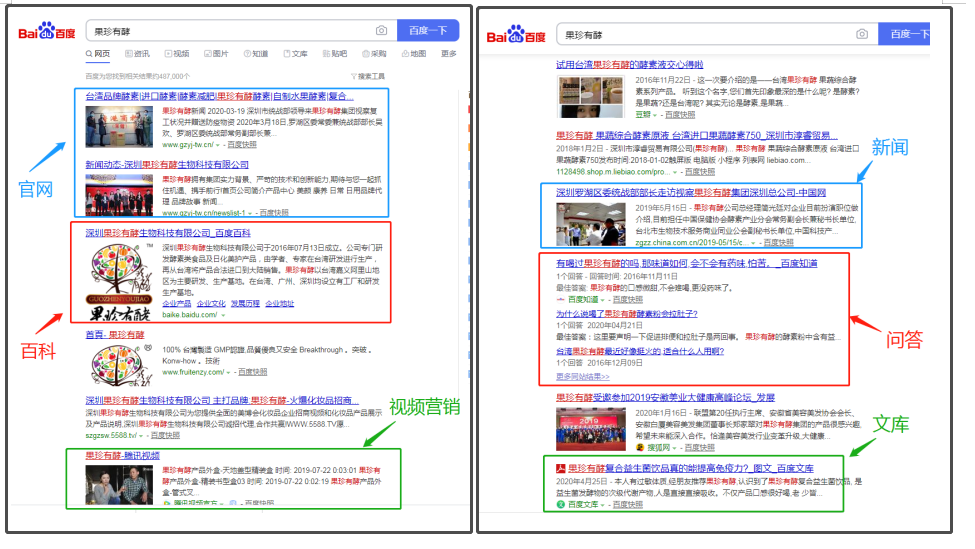The width and height of the screenshot is (975, 549).
Task: Open 有喝过果珍有酵的吗 百度知道 link
Action: click(686, 264)
